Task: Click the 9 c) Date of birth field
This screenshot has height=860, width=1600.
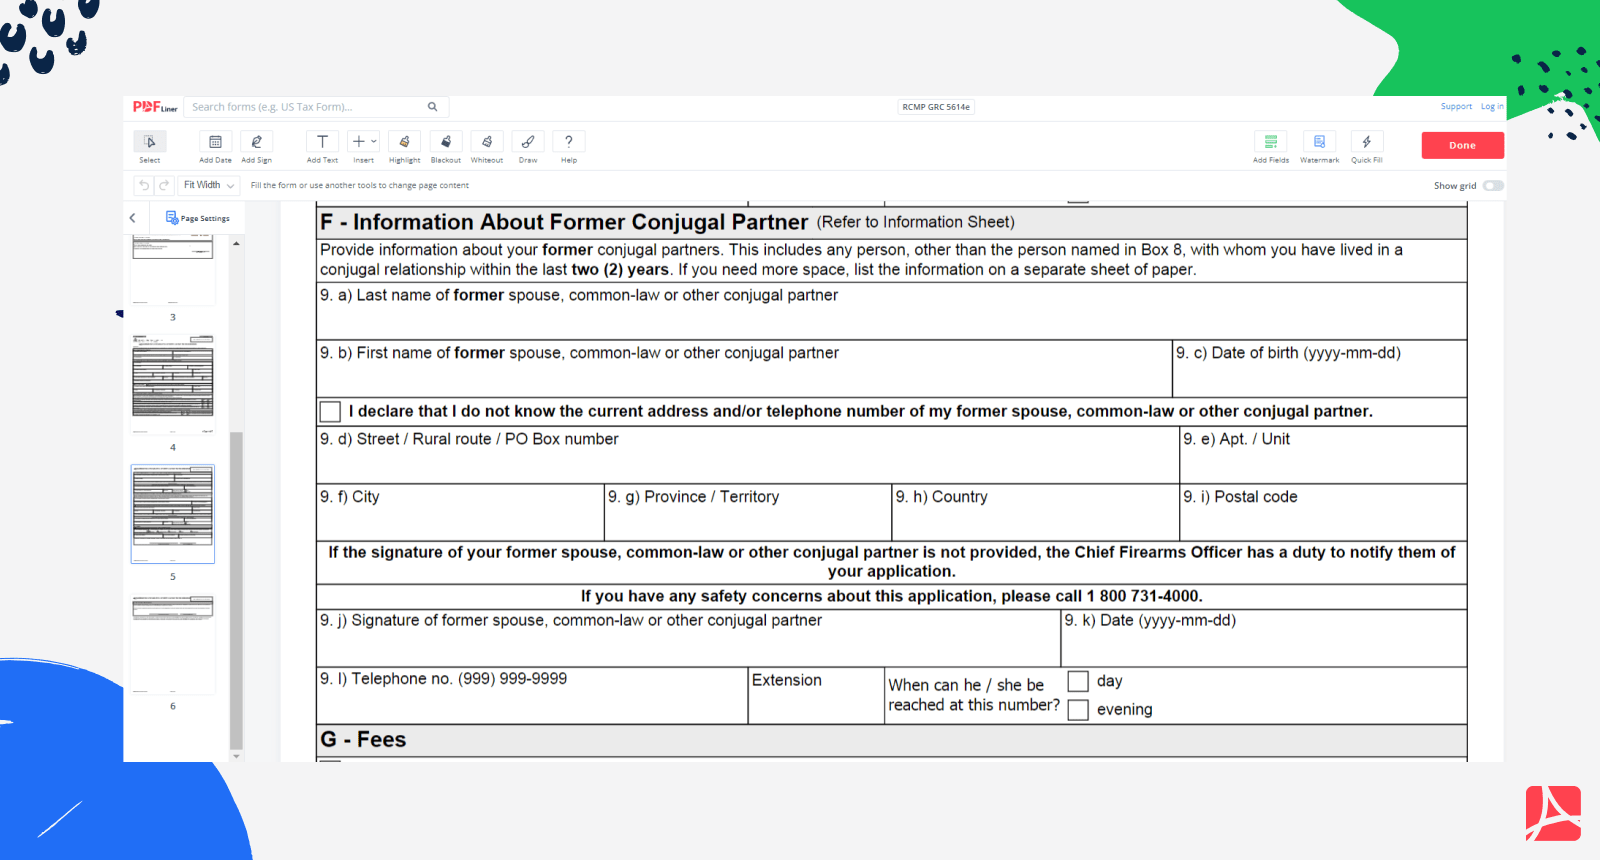Action: tap(1320, 369)
